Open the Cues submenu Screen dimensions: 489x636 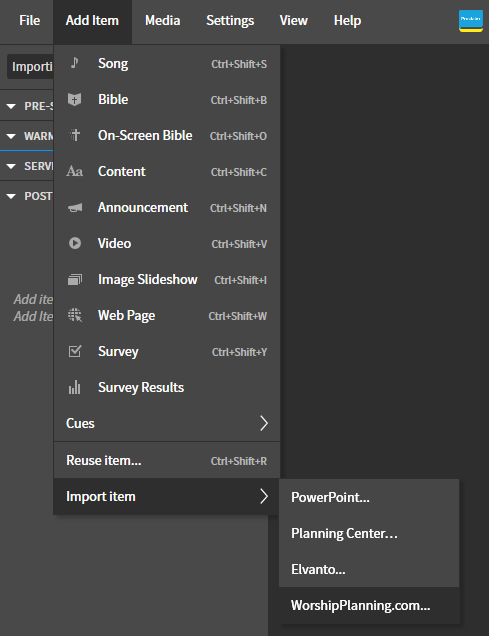tap(167, 423)
